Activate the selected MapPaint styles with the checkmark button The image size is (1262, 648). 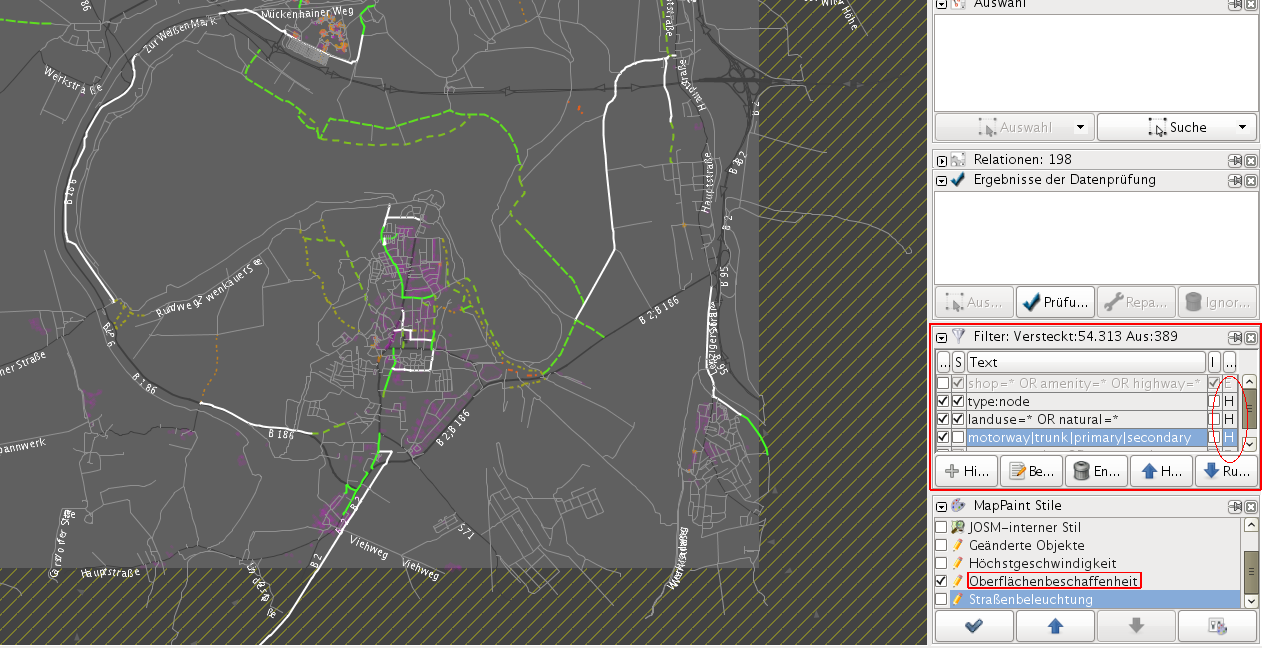coord(974,626)
